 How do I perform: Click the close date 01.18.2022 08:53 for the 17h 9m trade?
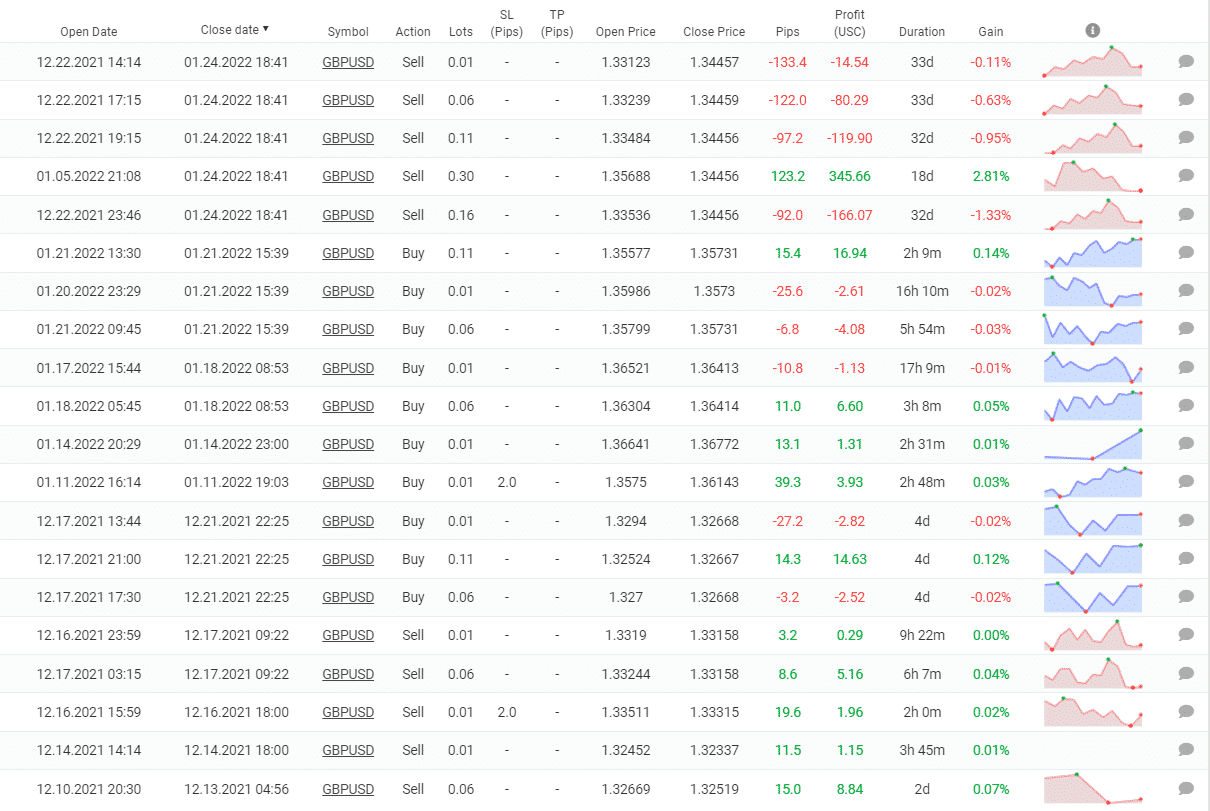coord(236,368)
